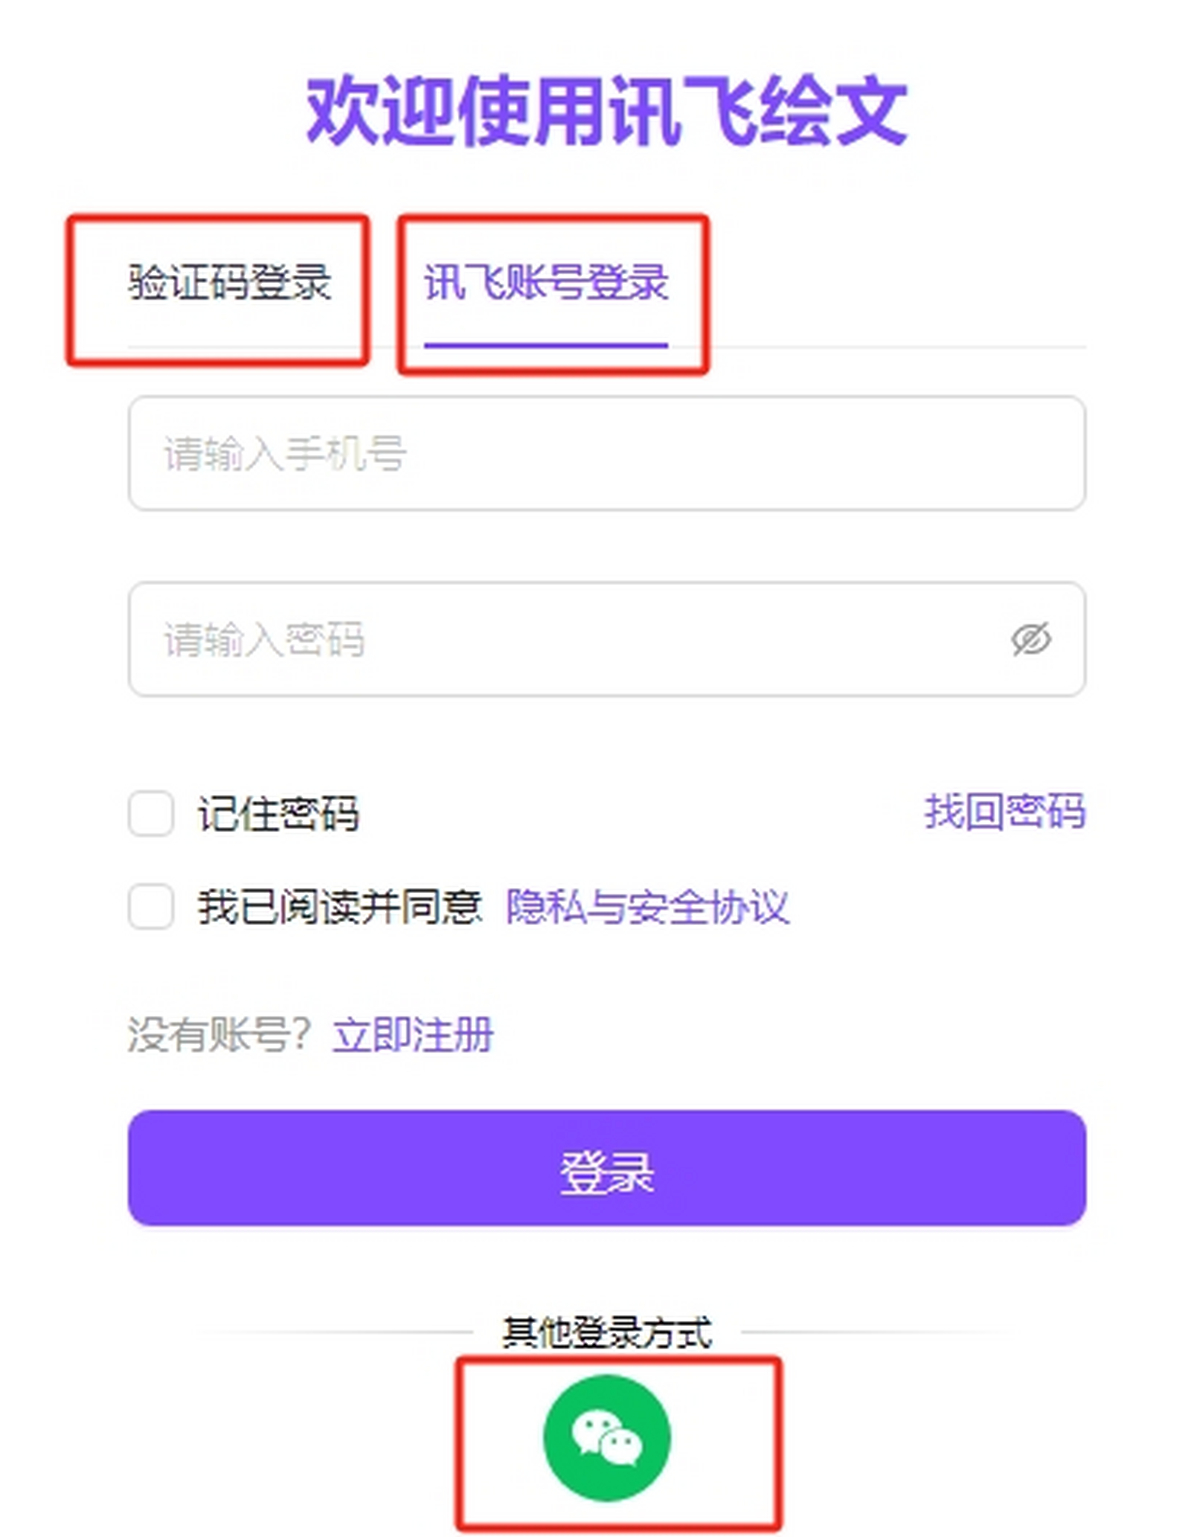Enable the 记住密码 checkbox

pos(151,813)
